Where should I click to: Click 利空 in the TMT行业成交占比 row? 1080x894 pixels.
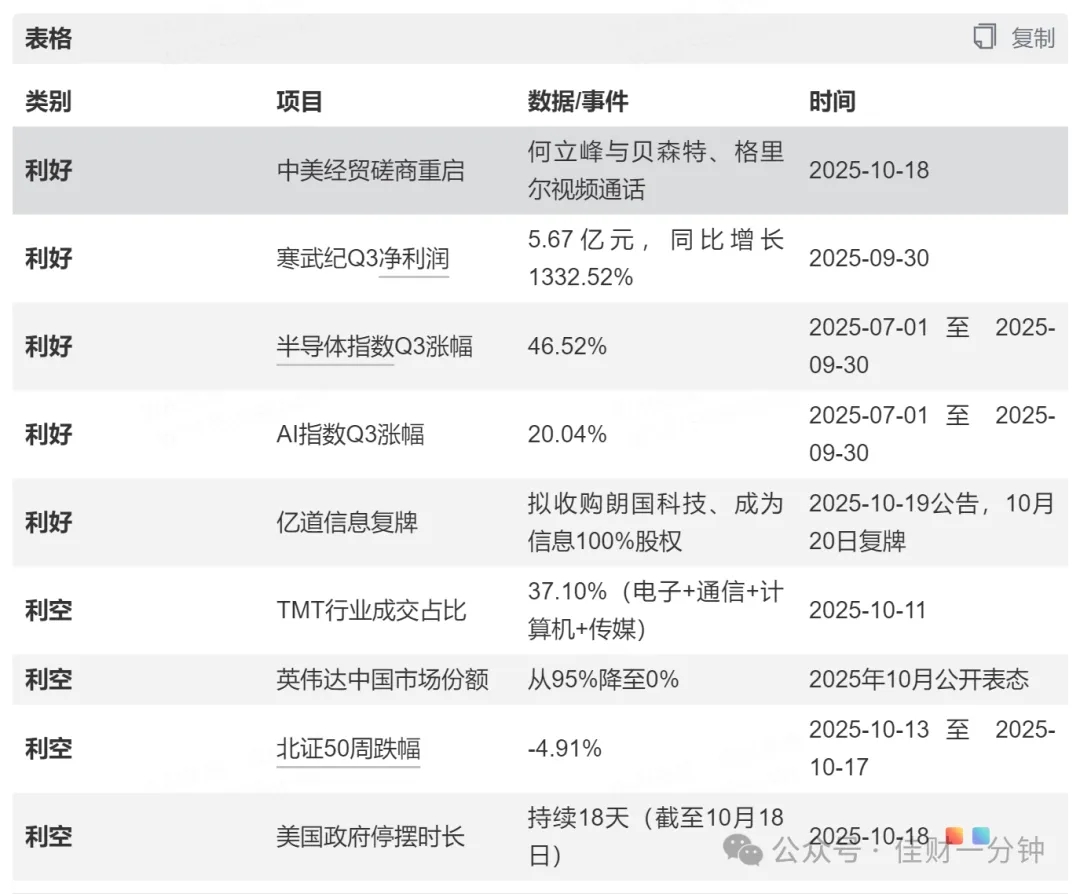click(x=48, y=610)
